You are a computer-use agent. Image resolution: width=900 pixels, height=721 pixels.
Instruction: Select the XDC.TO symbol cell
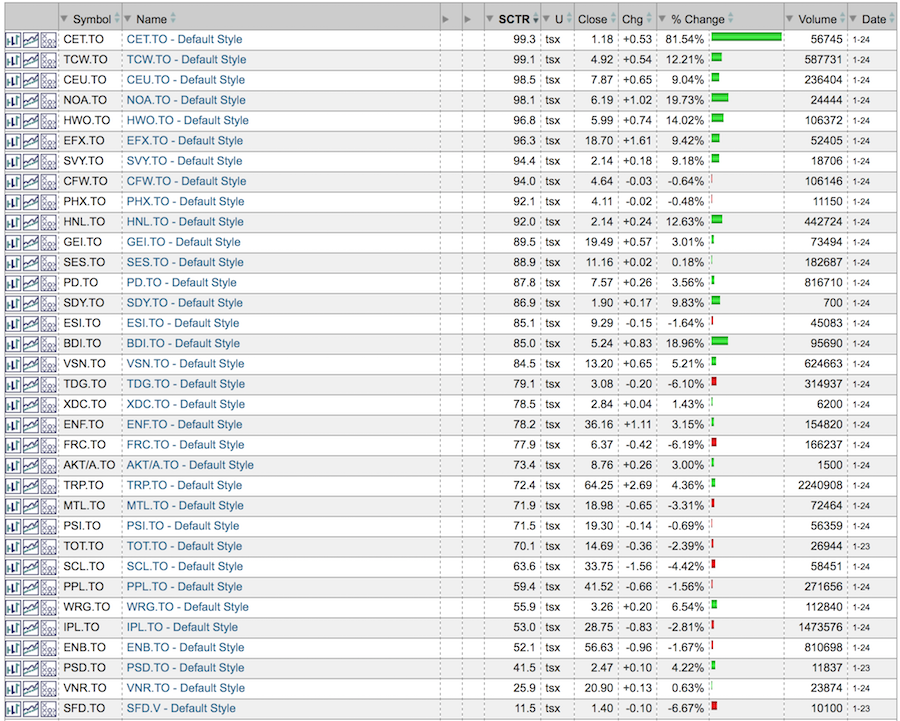(x=85, y=405)
